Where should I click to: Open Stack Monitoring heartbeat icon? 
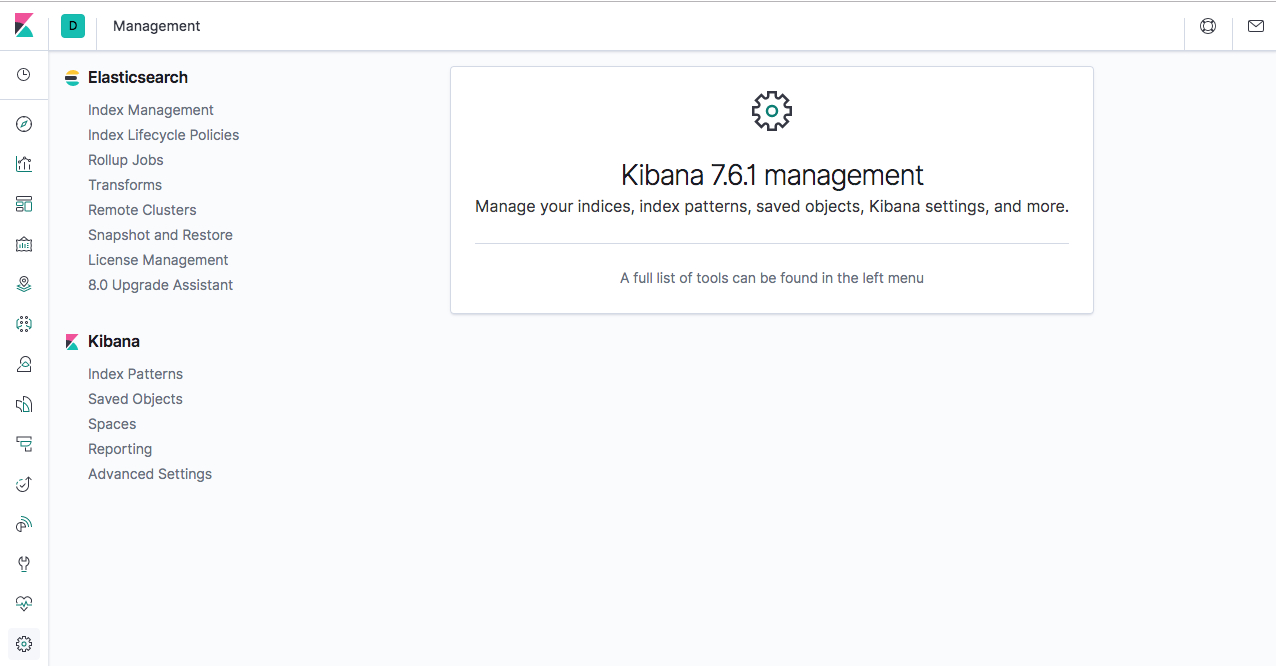(24, 604)
